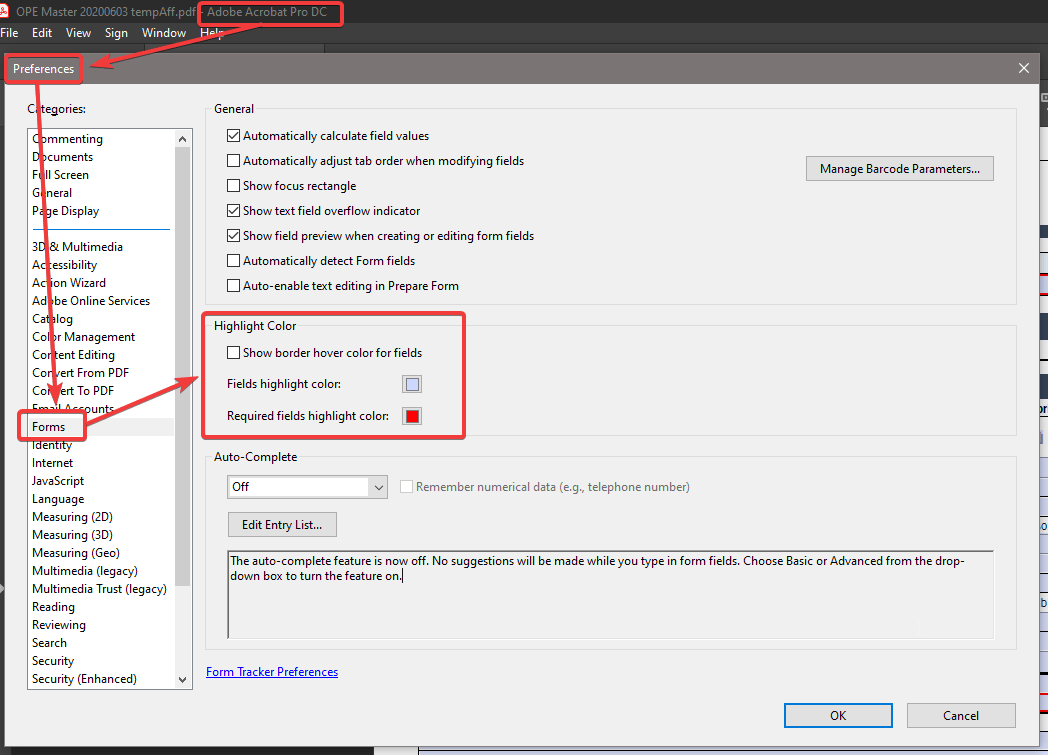Disable "Show text field overflow indicator"

[x=233, y=210]
